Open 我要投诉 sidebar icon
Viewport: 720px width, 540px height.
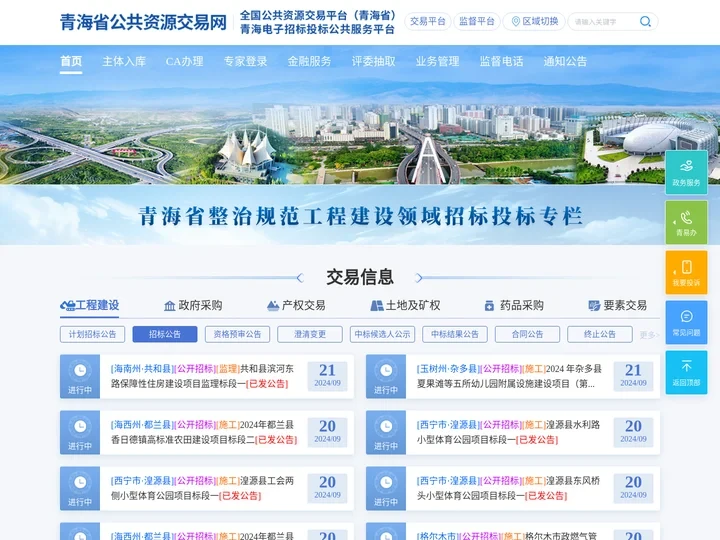pos(686,267)
